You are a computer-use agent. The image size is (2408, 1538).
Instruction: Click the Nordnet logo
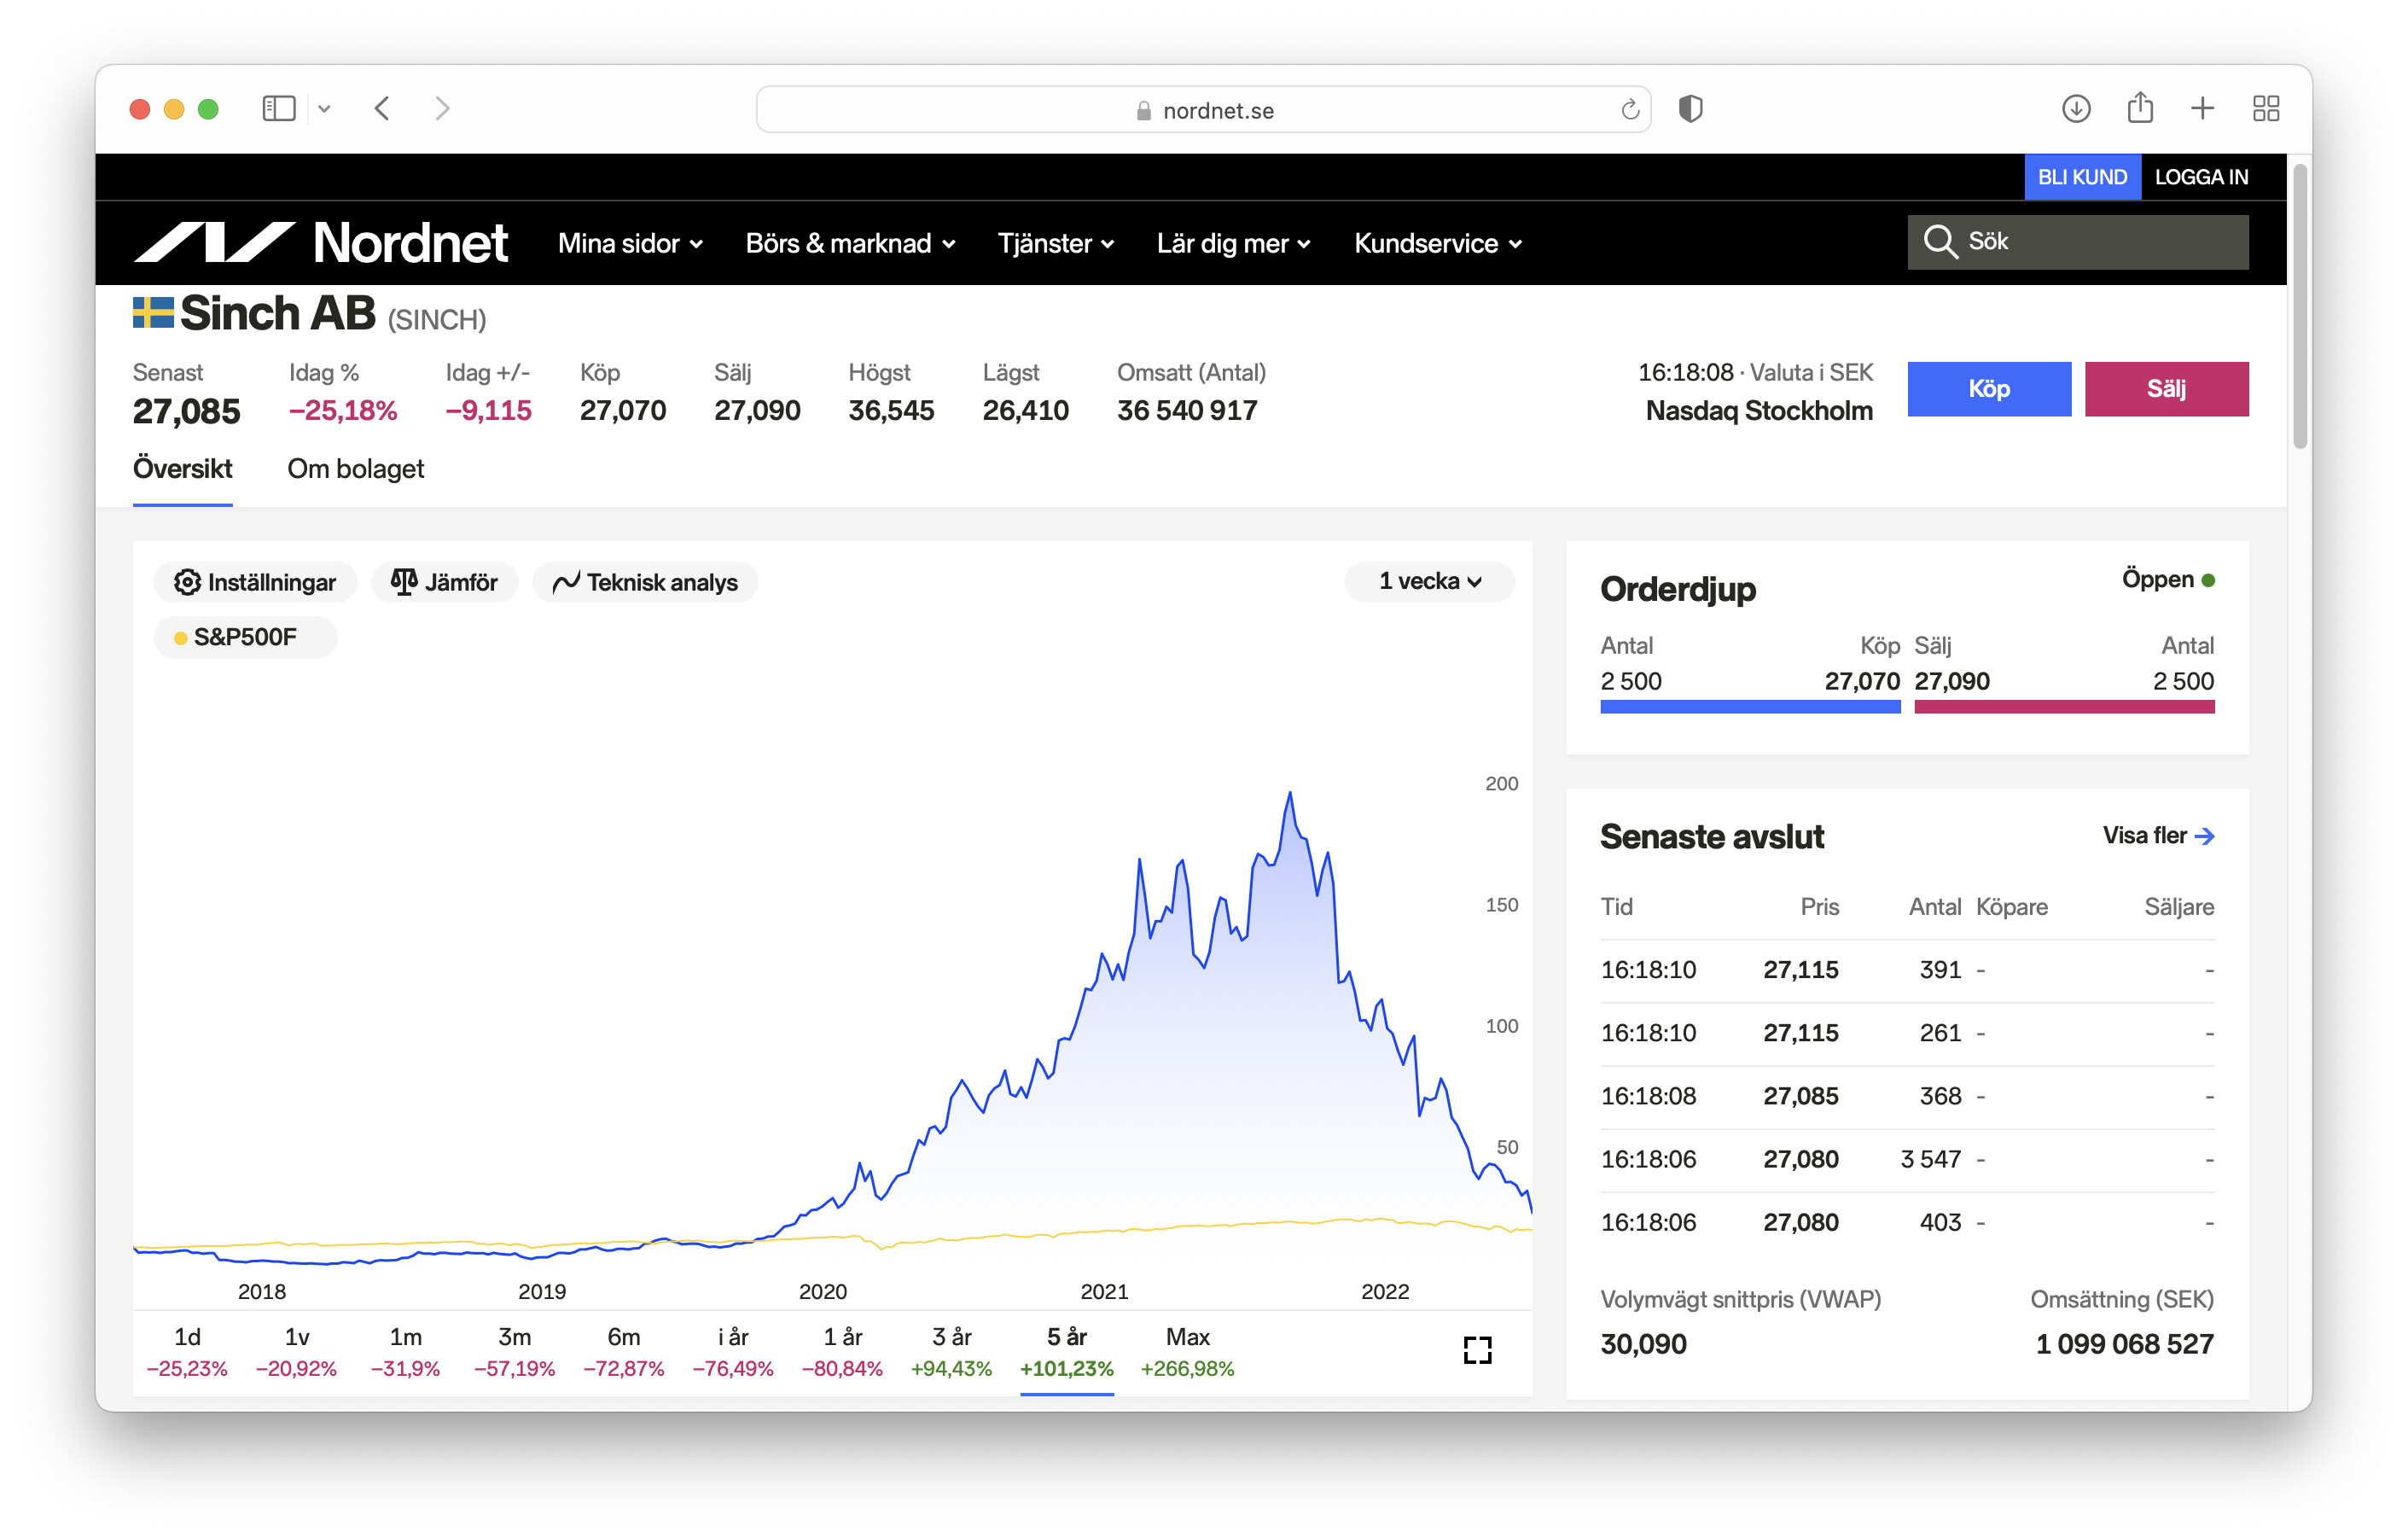click(321, 243)
